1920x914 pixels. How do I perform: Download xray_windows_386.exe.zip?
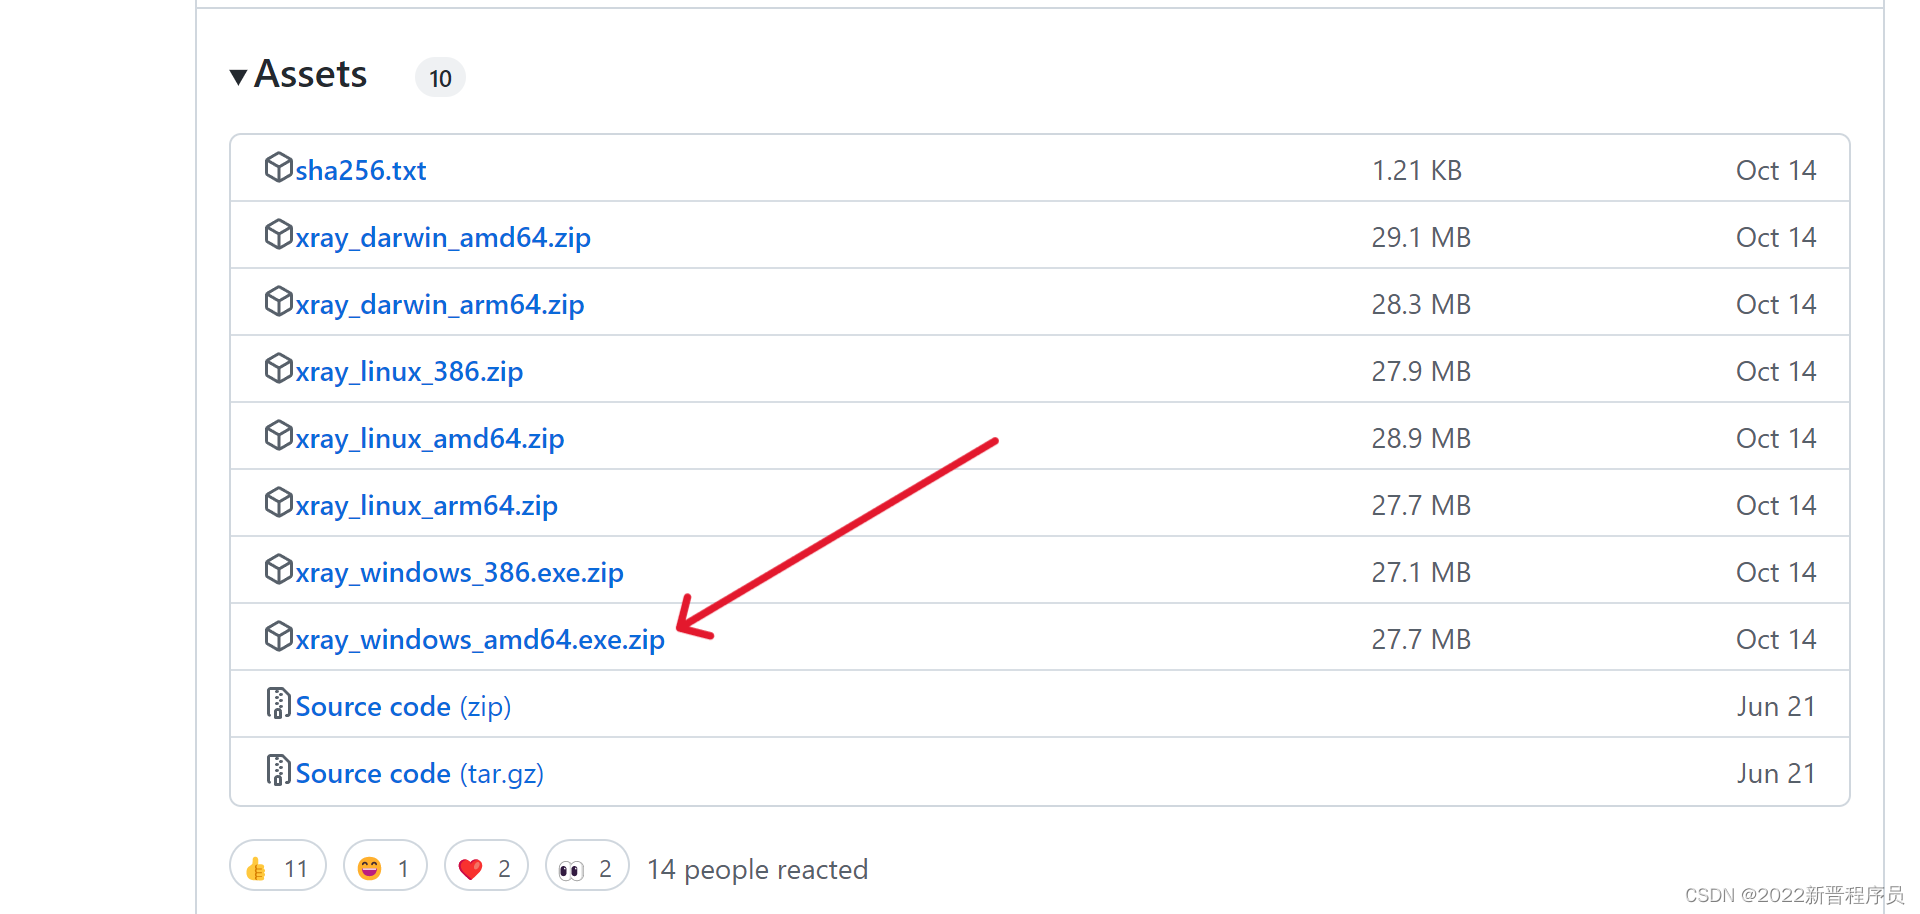coord(460,573)
